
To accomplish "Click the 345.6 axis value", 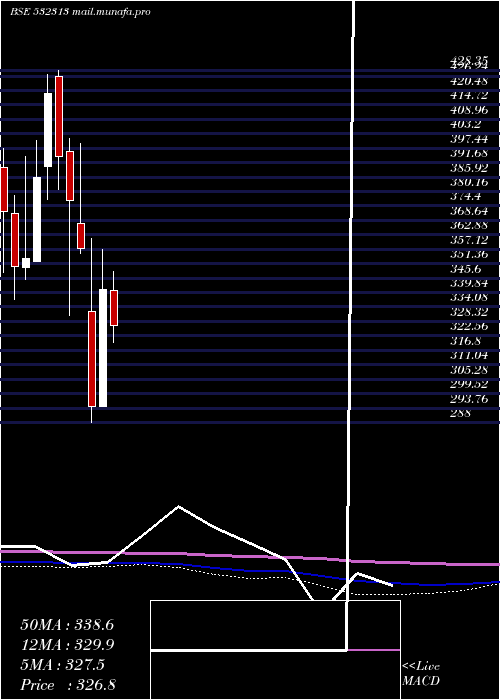I will 466,269.
